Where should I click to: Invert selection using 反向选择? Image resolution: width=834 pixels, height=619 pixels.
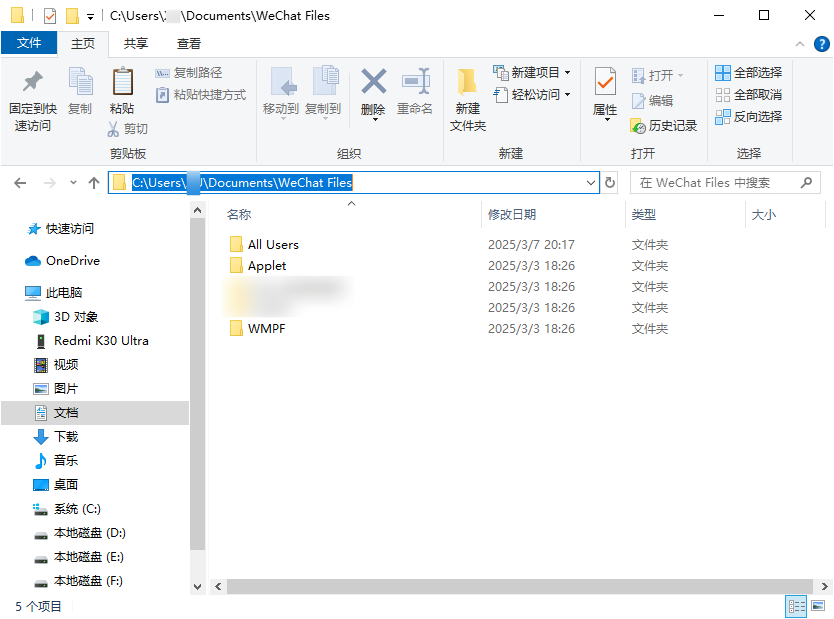(749, 117)
